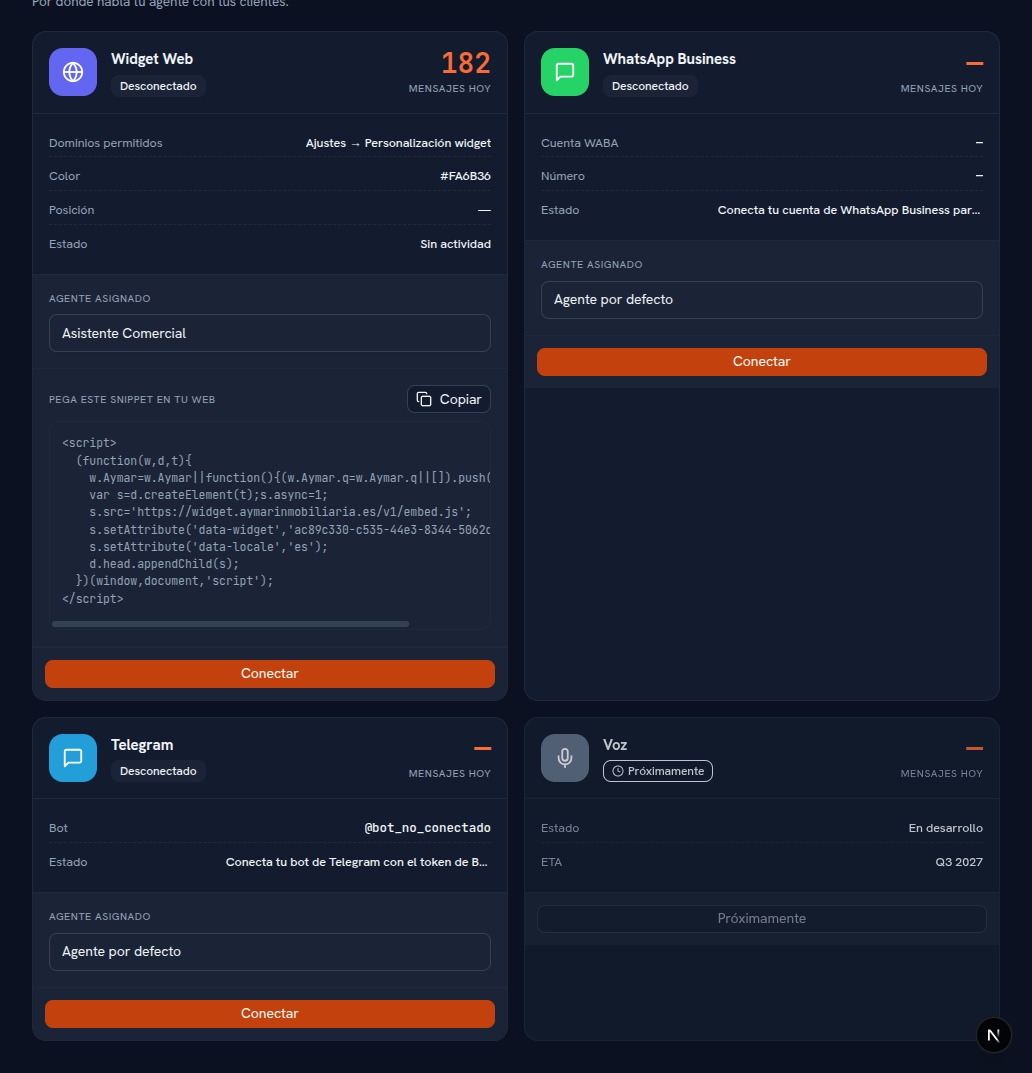Open Widget Web agent dropdown Asistente Comercial
Screen dimensions: 1032x1073
tap(270, 333)
